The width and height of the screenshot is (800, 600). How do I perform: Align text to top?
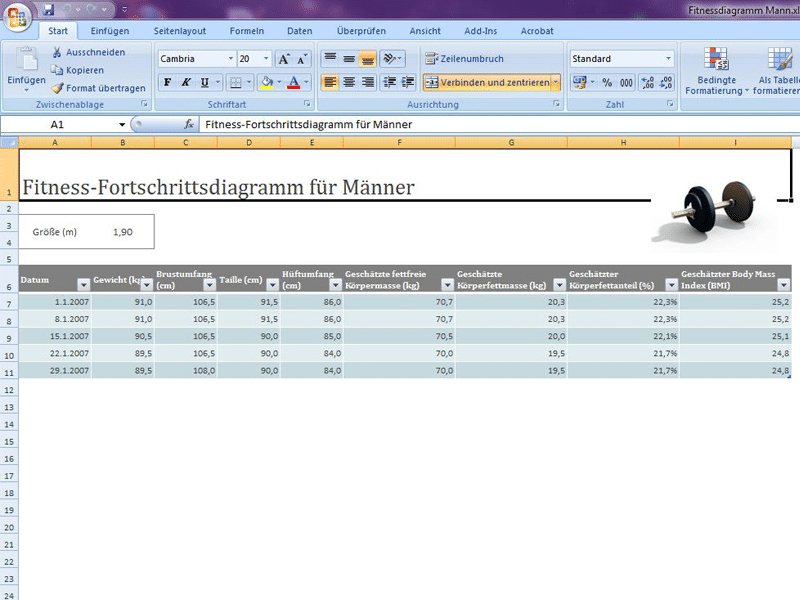click(x=331, y=59)
